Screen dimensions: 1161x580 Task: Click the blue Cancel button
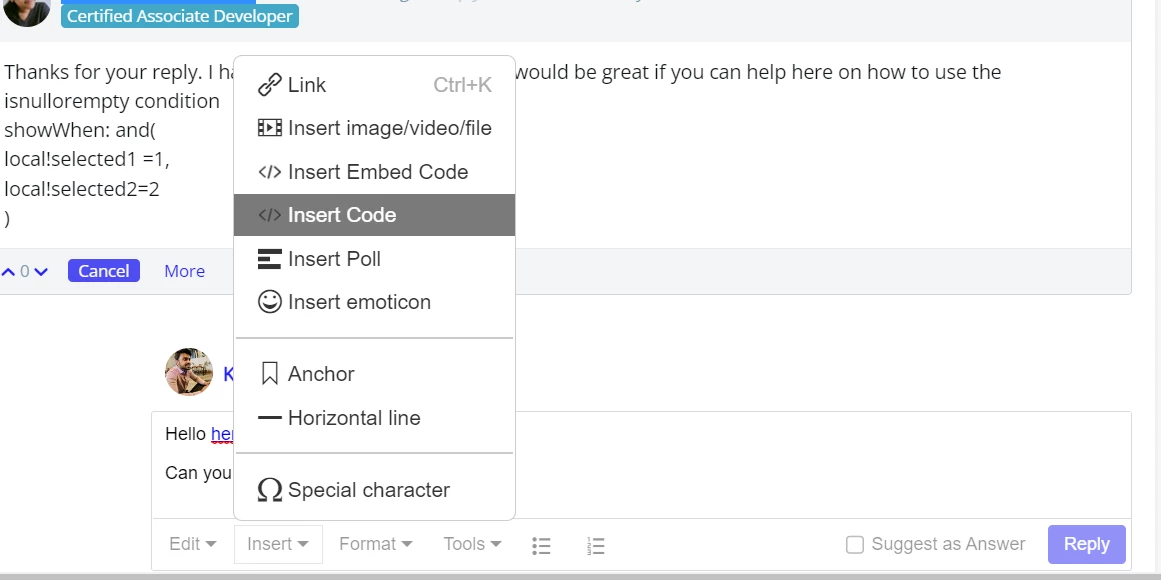click(104, 271)
